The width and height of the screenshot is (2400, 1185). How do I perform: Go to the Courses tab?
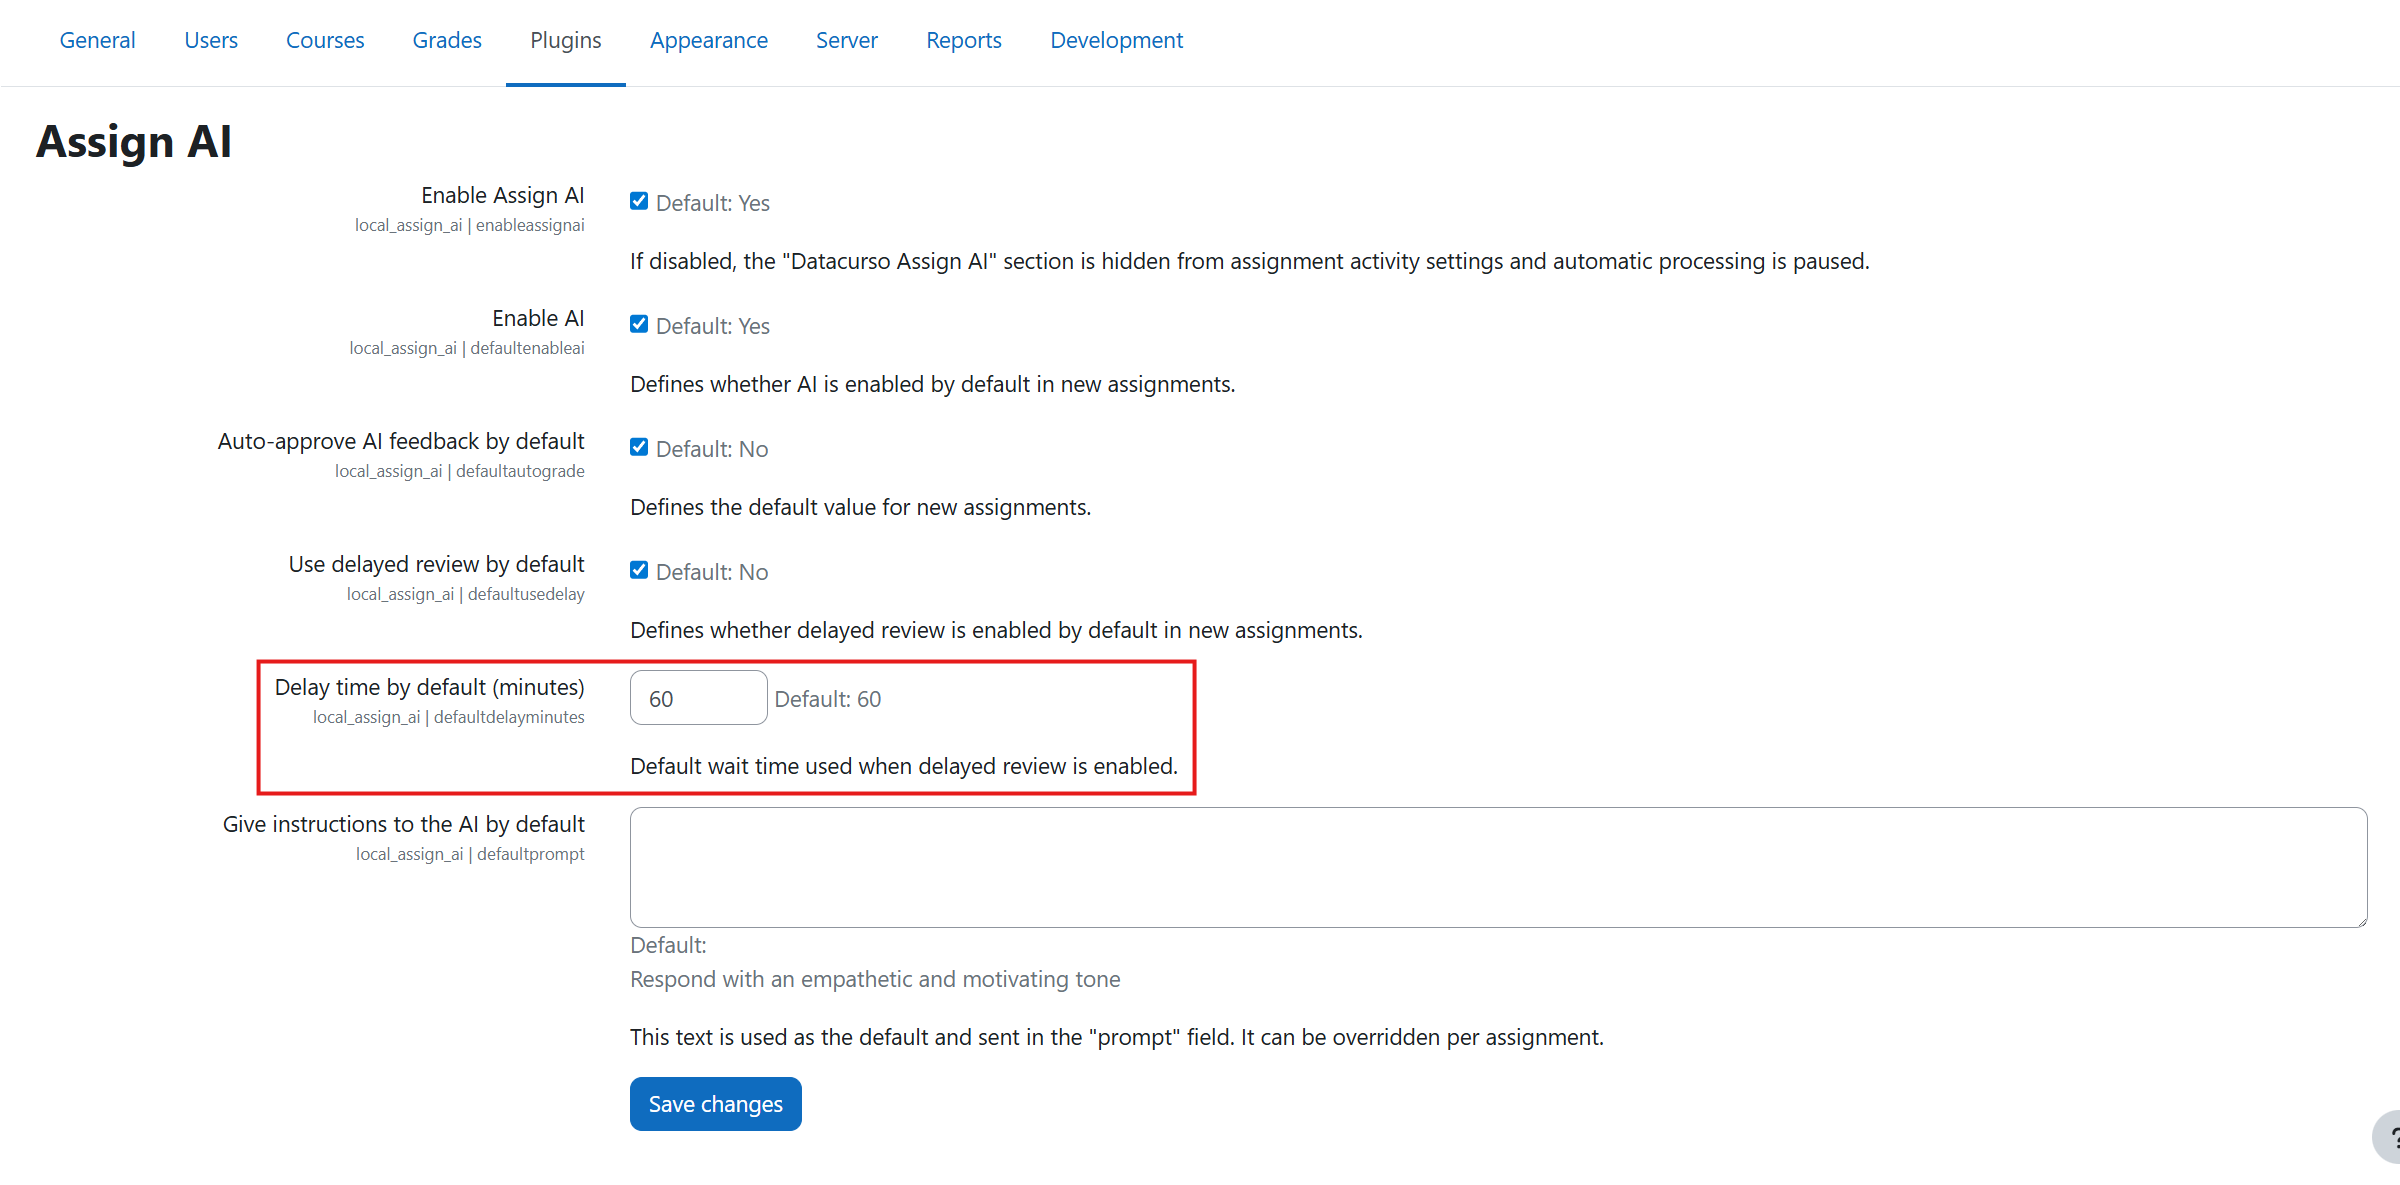(x=325, y=40)
